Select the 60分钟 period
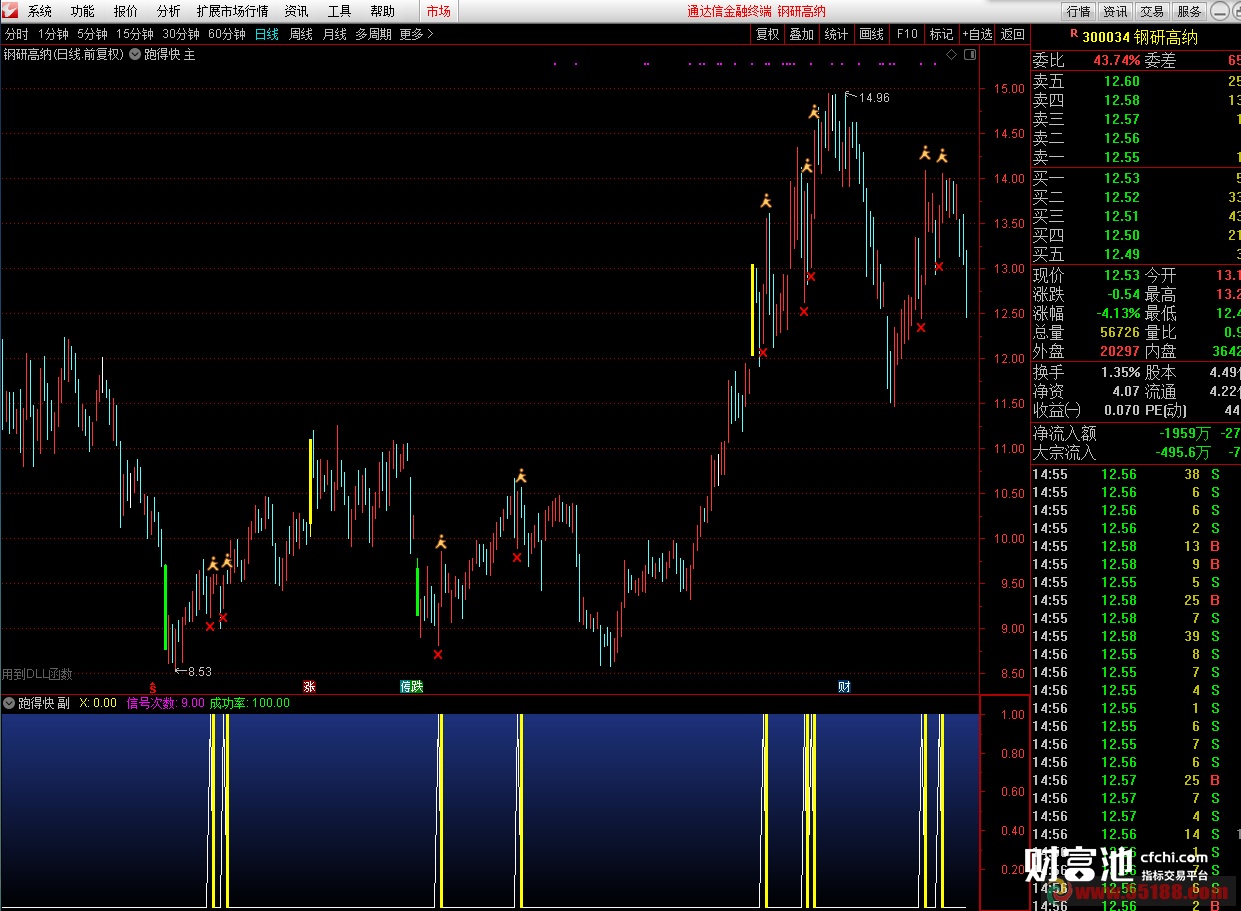 point(227,34)
